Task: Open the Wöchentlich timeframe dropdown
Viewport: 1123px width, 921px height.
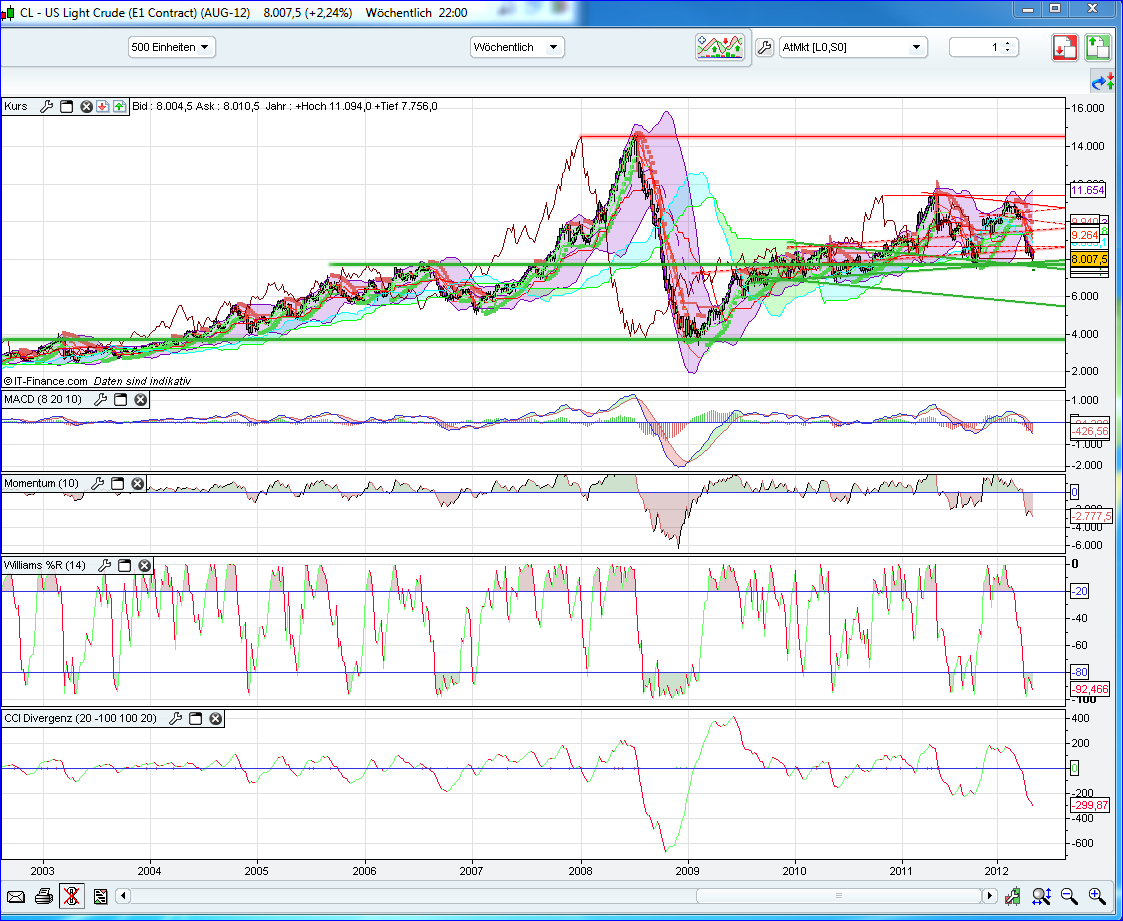Action: click(517, 47)
